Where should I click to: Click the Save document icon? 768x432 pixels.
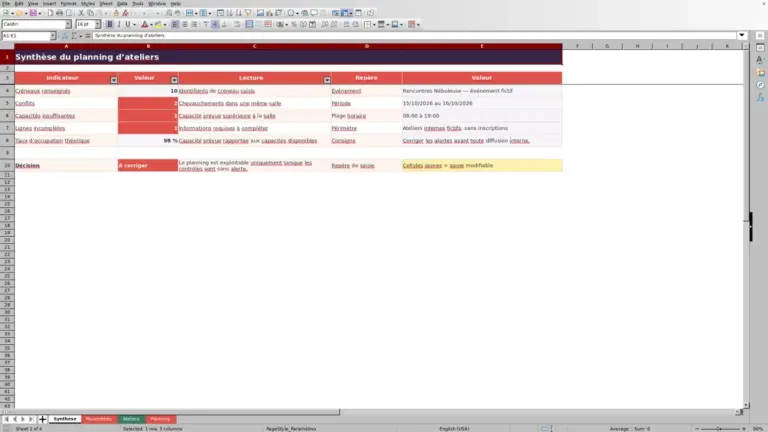(x=33, y=13)
